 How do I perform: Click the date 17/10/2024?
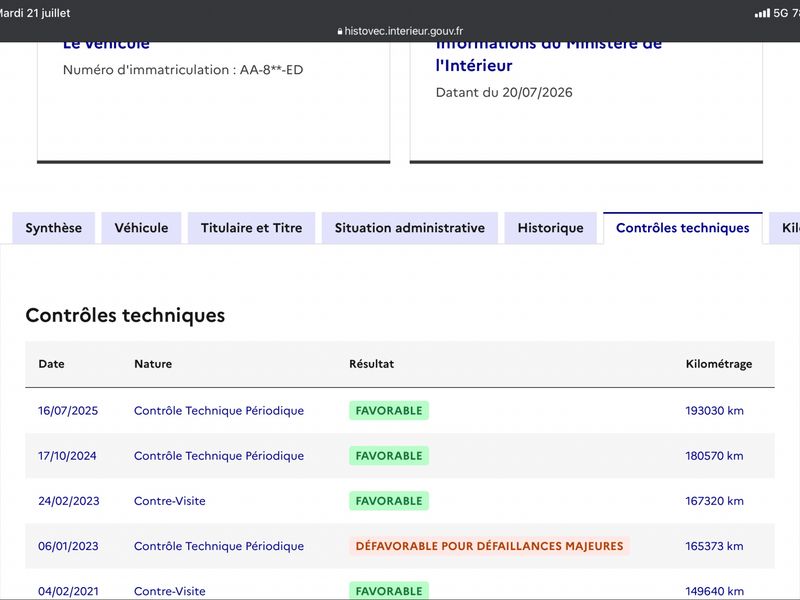[x=67, y=456]
